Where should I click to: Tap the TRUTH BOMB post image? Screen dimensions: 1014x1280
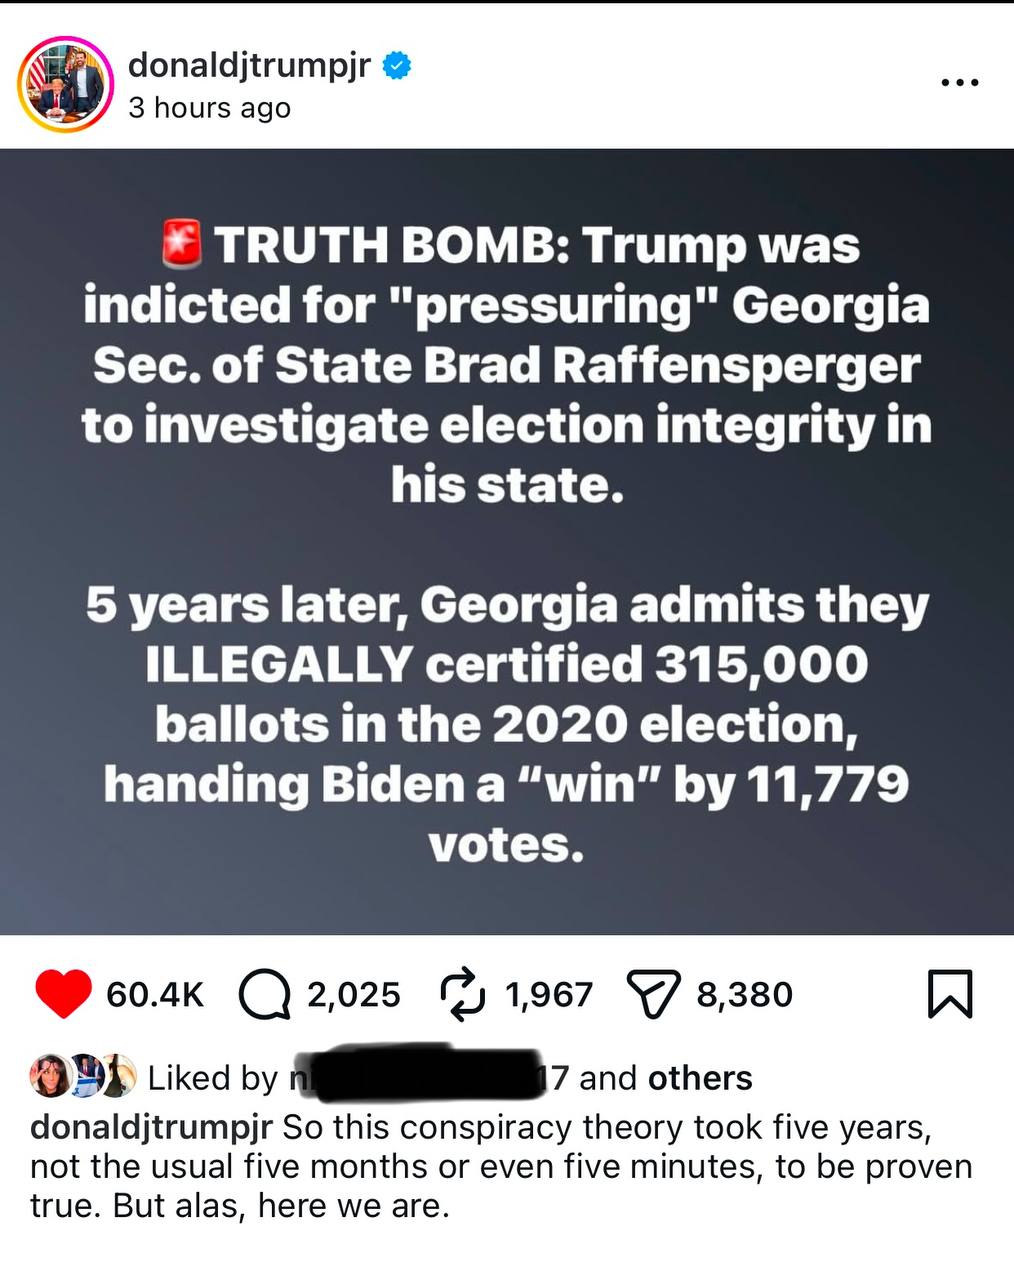(507, 542)
